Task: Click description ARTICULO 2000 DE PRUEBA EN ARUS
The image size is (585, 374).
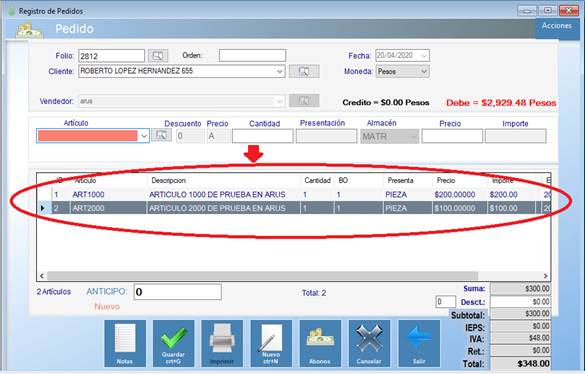Action: (x=217, y=208)
